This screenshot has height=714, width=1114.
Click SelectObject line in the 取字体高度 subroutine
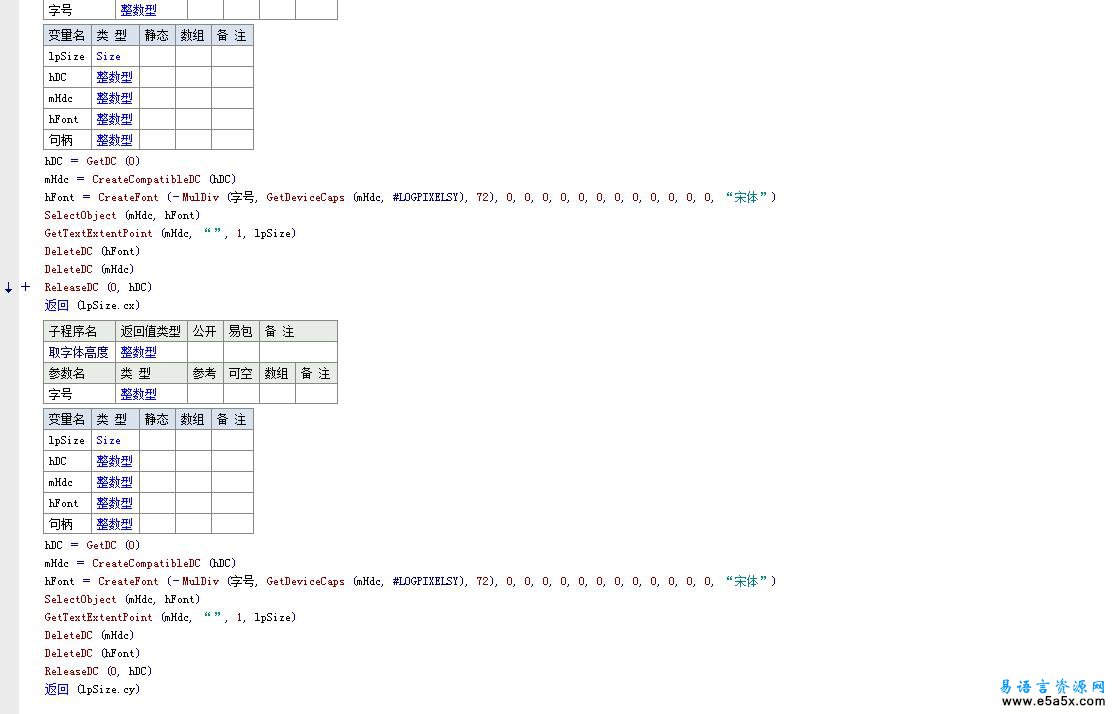[122, 599]
